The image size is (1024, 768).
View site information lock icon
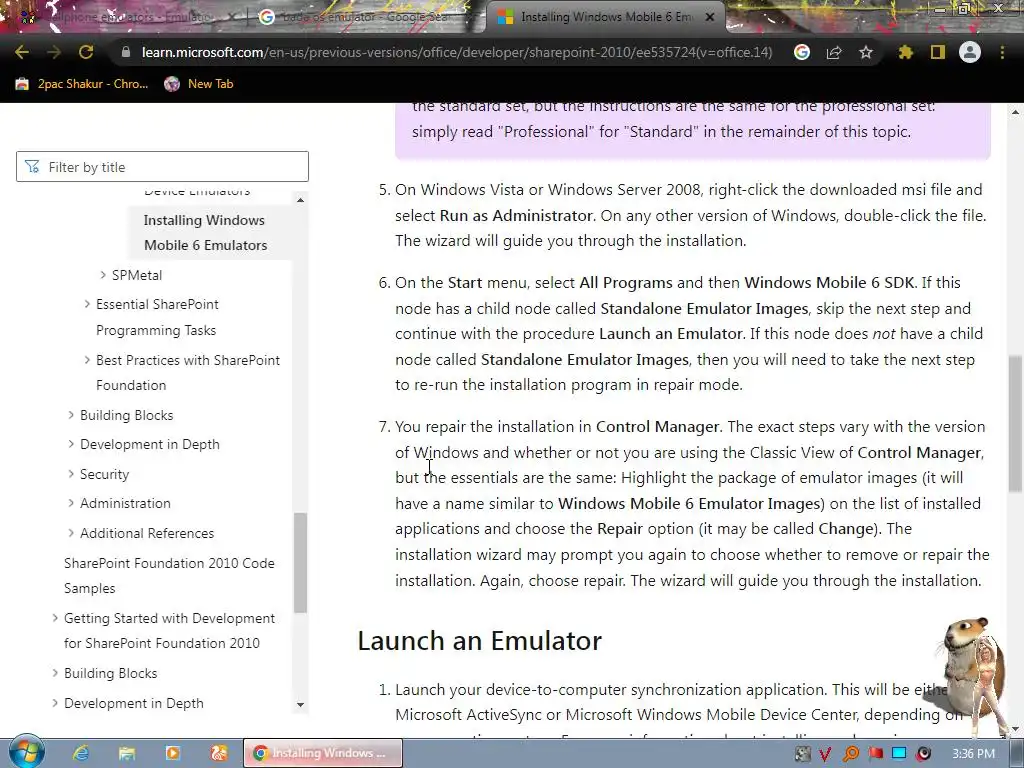click(126, 52)
